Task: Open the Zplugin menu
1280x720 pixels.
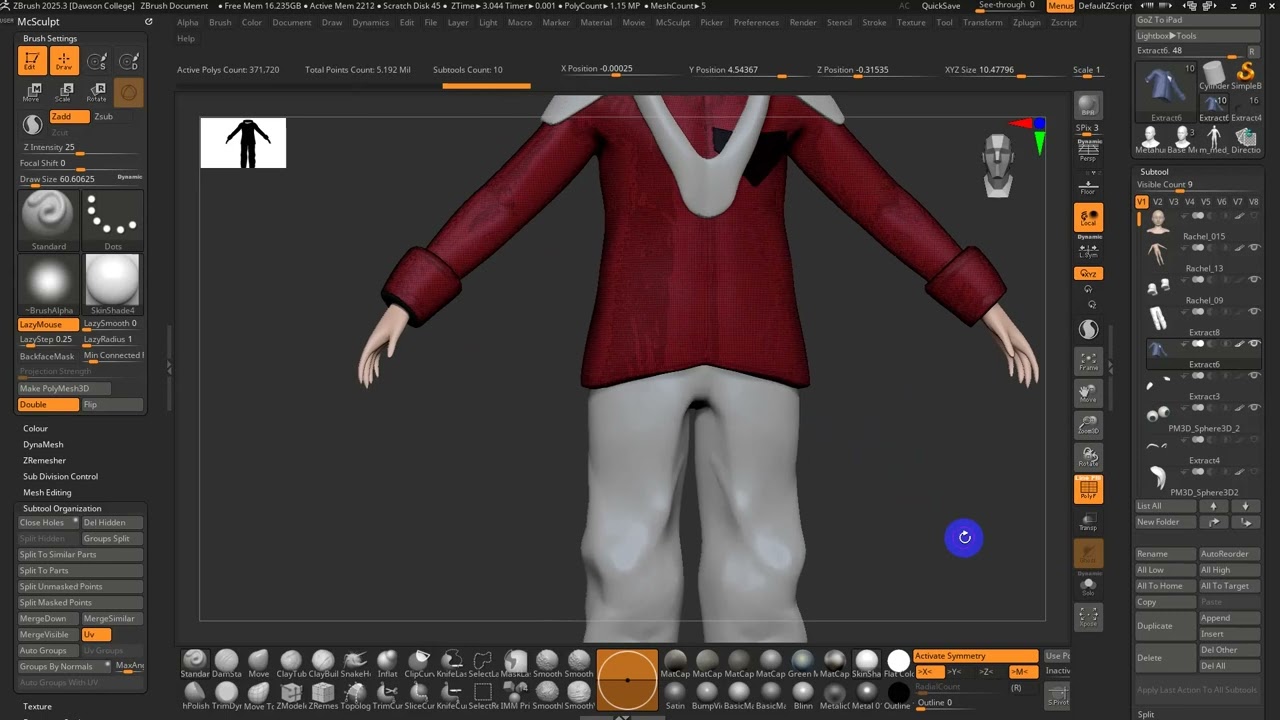Action: click(x=1027, y=22)
